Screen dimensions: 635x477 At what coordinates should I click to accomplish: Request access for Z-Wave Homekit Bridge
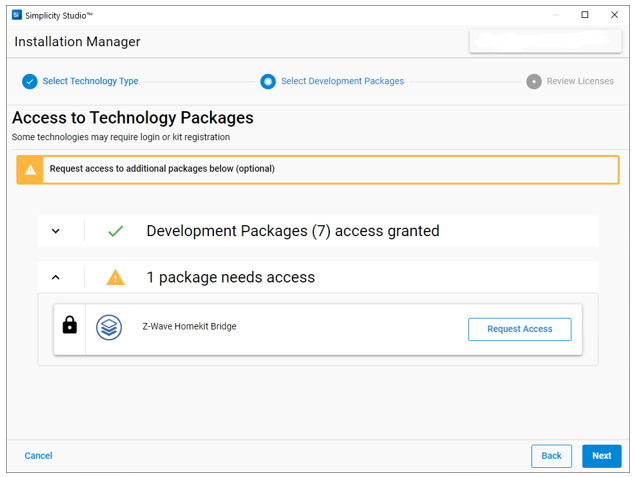coord(519,329)
